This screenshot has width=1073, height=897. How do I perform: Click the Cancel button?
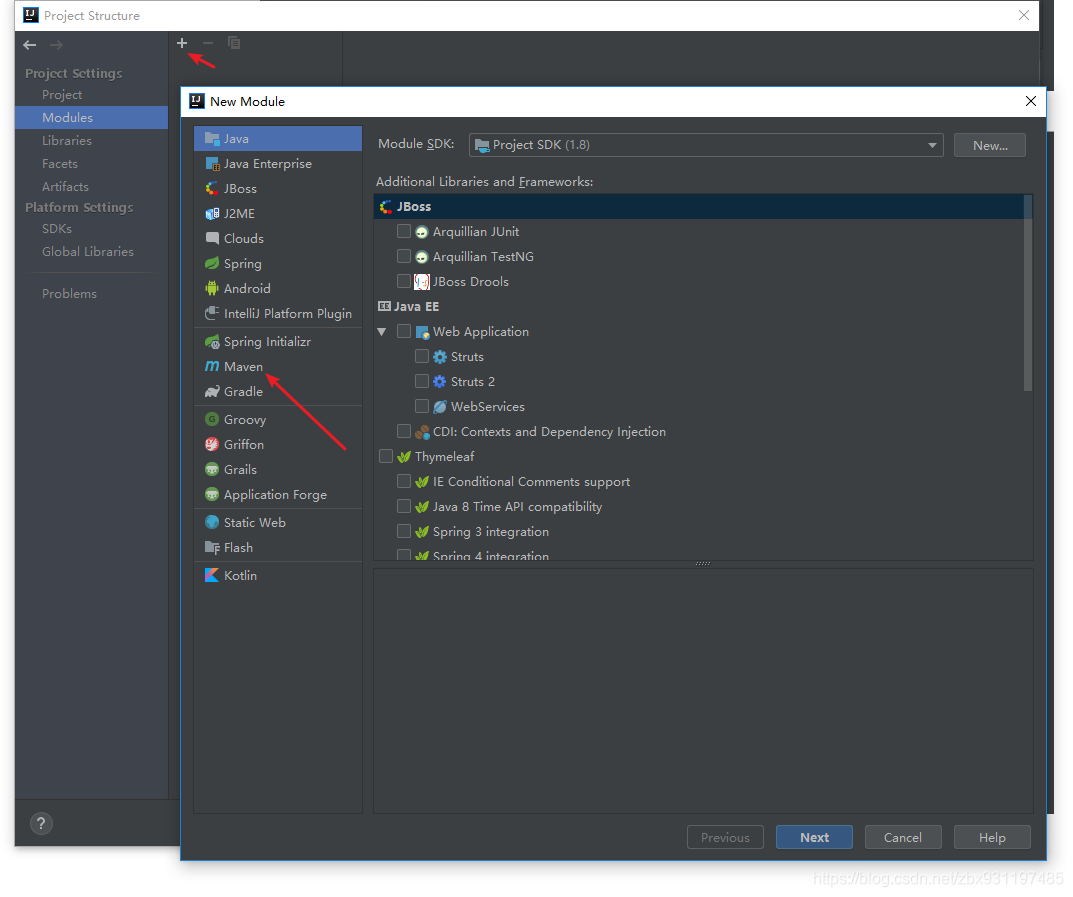(x=903, y=837)
